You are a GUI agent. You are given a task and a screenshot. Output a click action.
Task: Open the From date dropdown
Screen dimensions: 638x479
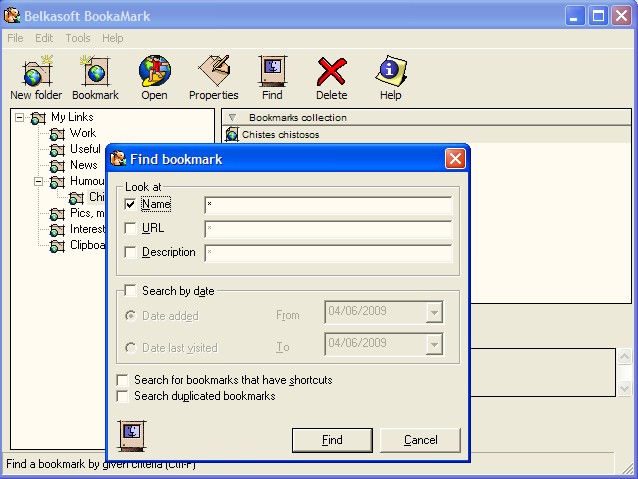point(434,312)
